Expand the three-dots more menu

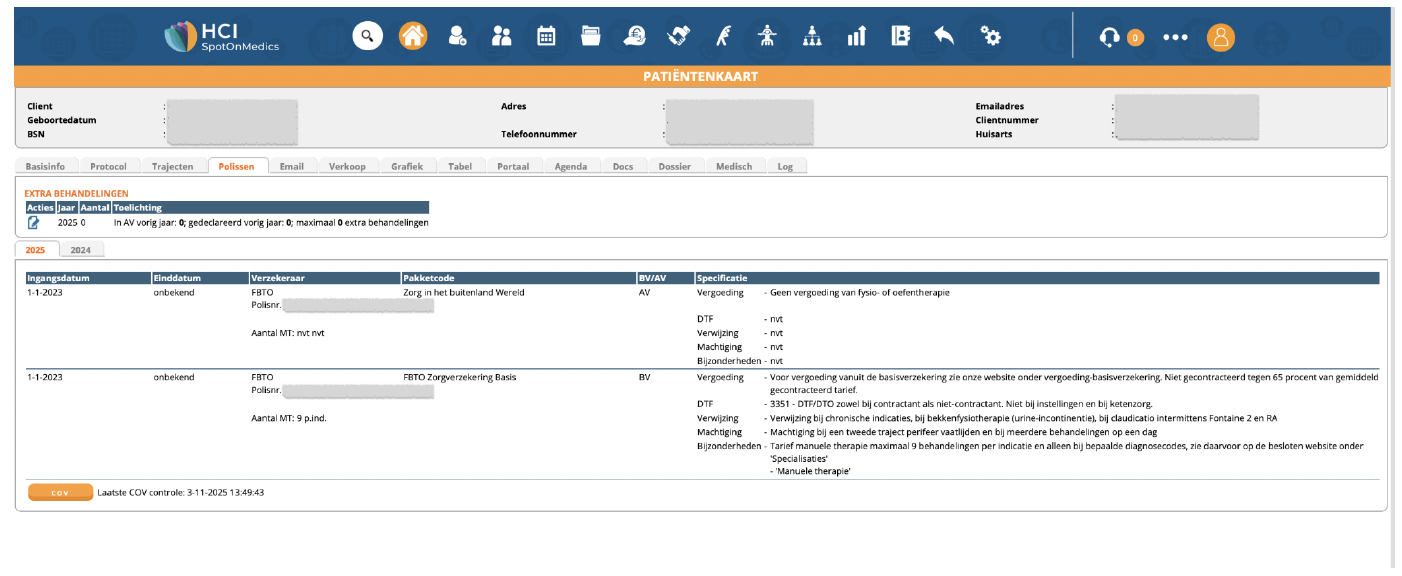tap(1175, 37)
